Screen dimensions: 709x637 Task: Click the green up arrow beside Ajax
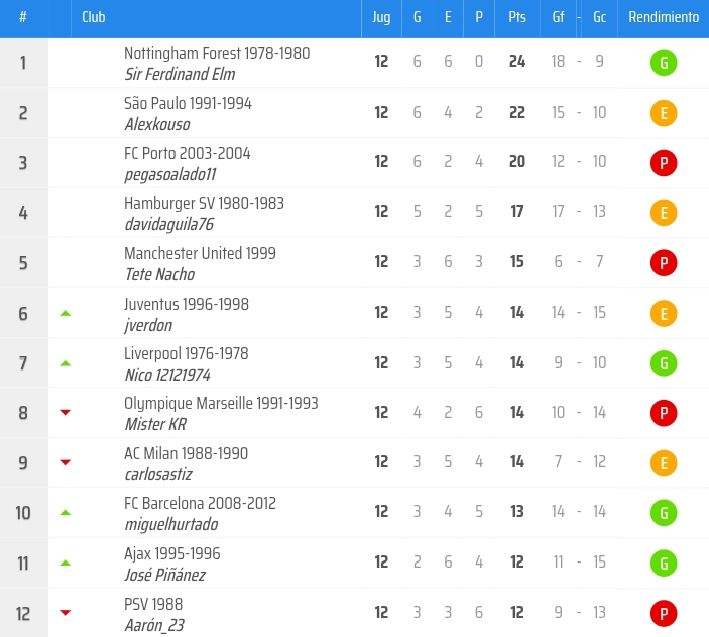66,562
